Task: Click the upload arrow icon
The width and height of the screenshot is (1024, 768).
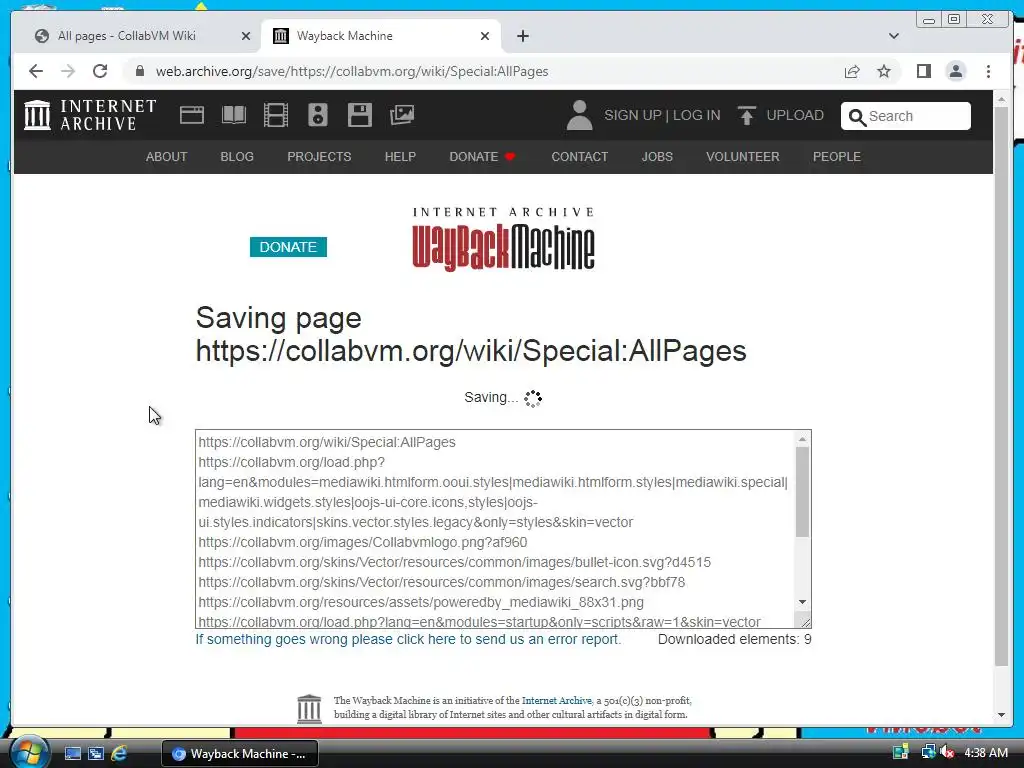Action: (746, 116)
